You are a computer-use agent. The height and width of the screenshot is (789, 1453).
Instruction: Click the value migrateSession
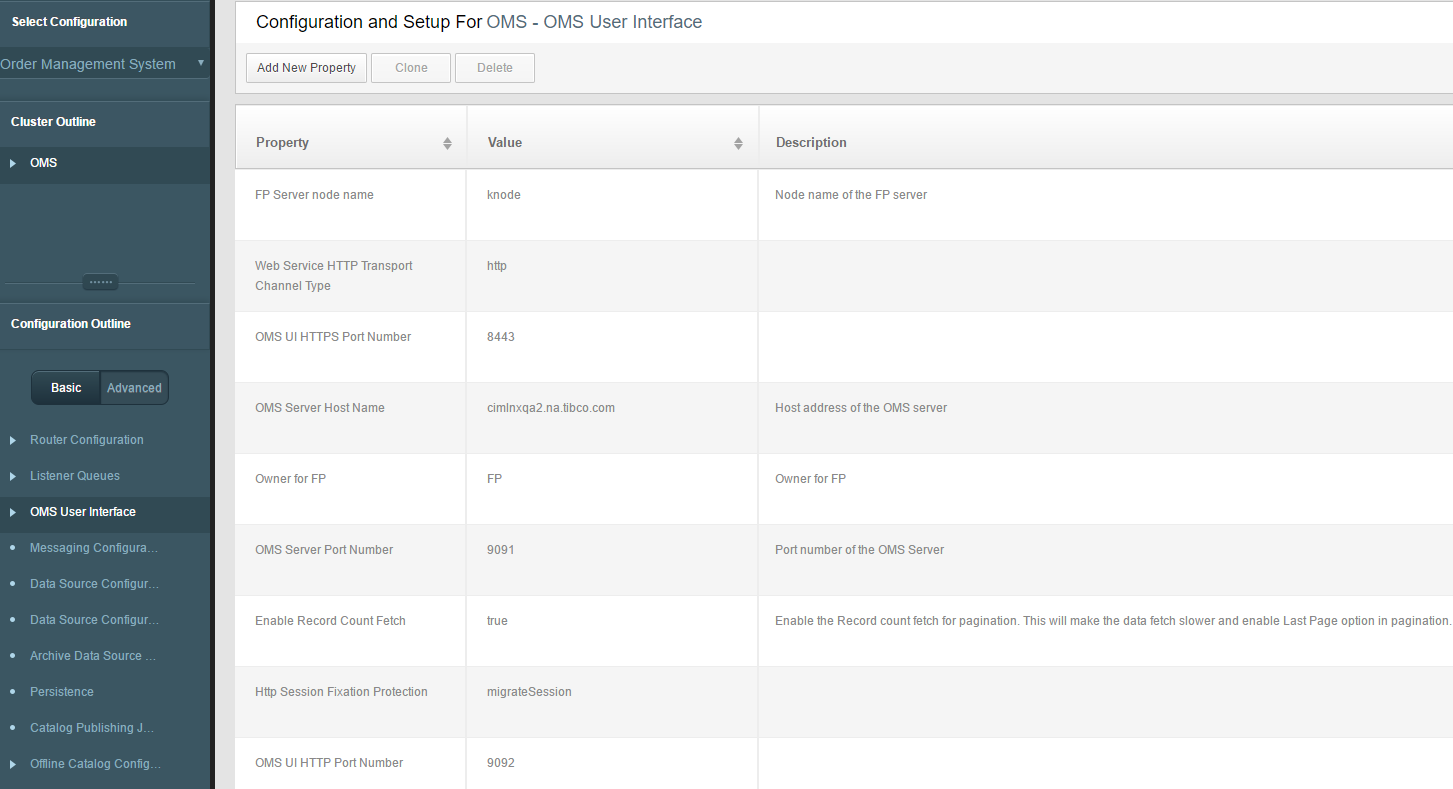click(530, 692)
